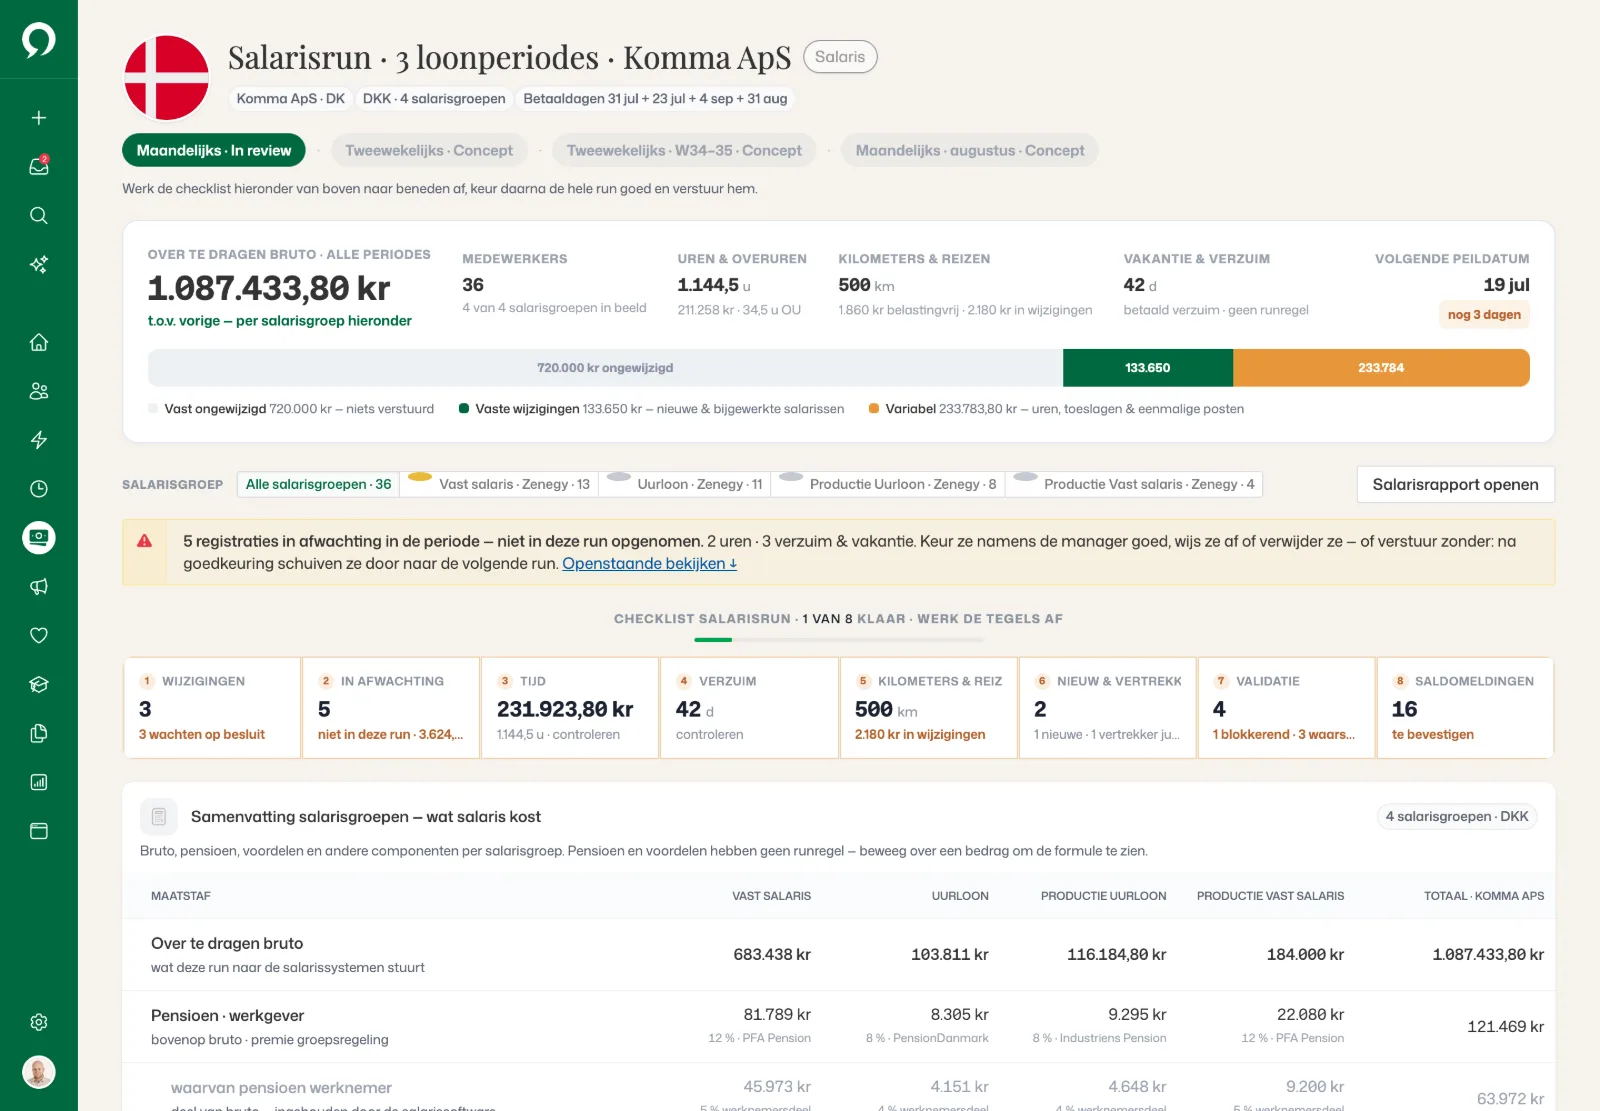
Task: Click the user avatar photo in sidebar
Action: [x=39, y=1072]
